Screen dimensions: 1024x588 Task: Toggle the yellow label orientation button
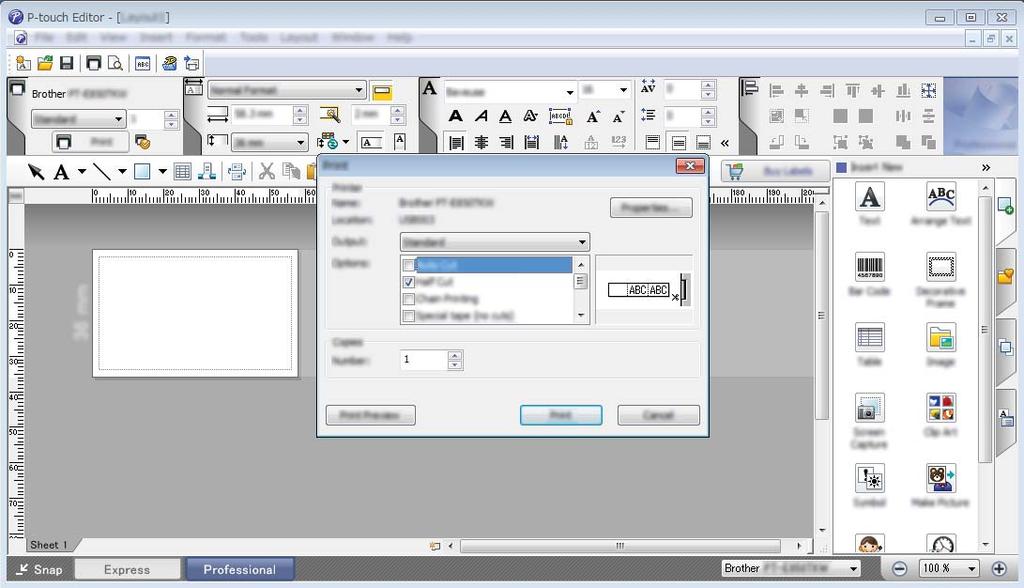pos(381,91)
